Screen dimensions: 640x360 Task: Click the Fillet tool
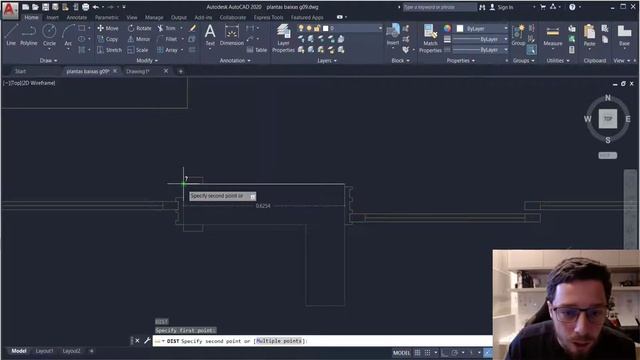click(167, 39)
